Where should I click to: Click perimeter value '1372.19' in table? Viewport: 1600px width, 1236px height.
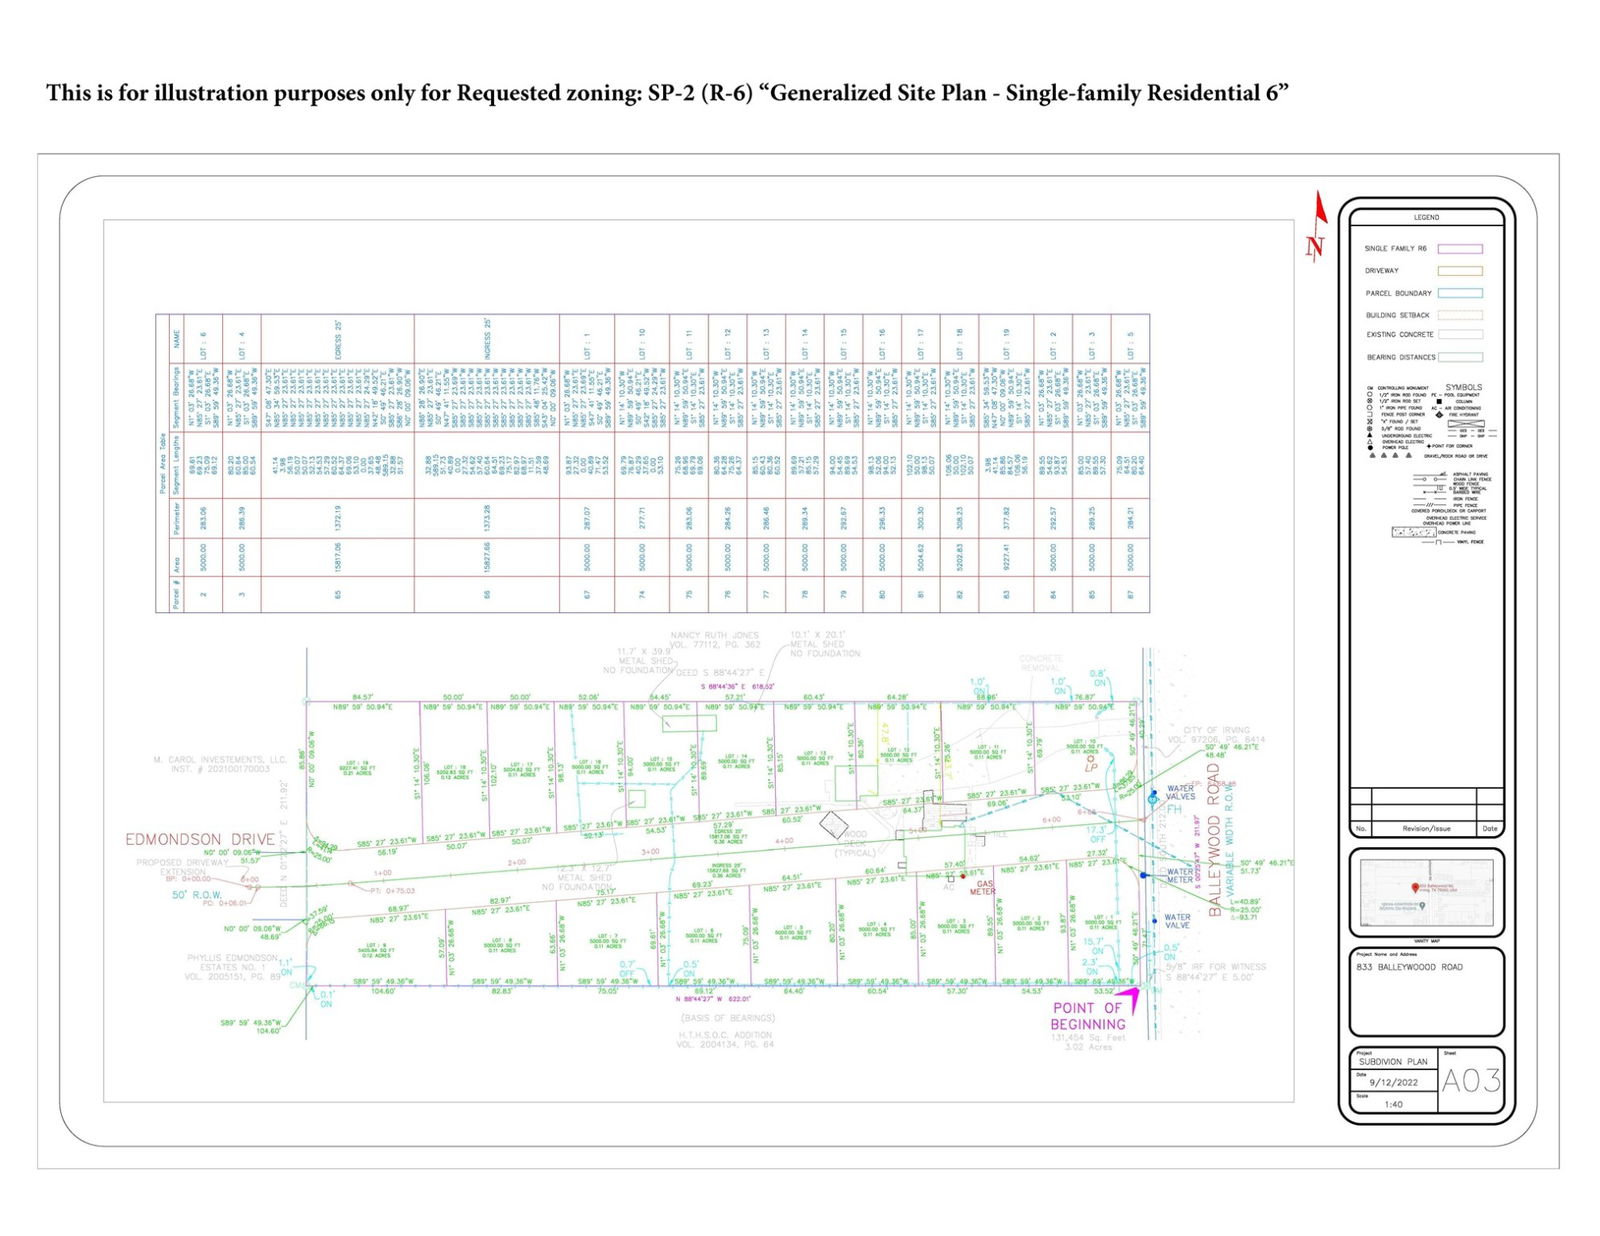click(x=339, y=518)
